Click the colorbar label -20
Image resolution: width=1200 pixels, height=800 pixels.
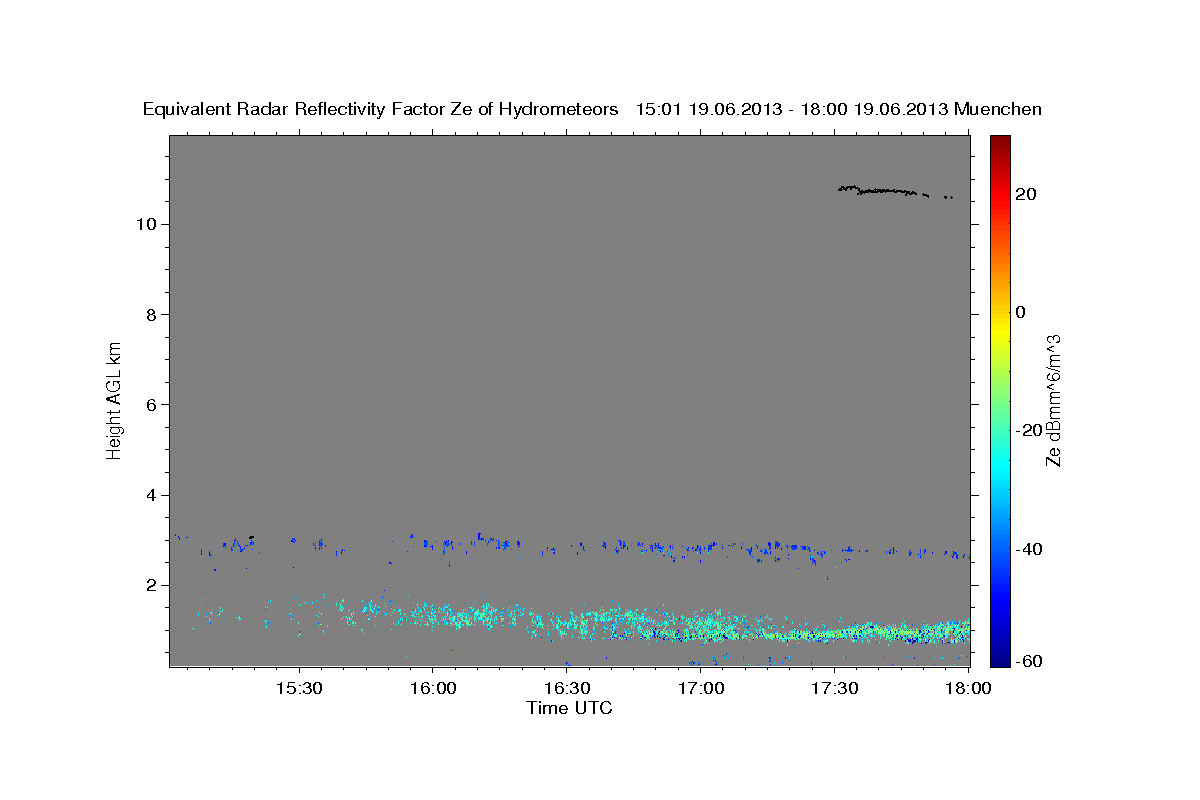[x=1029, y=430]
